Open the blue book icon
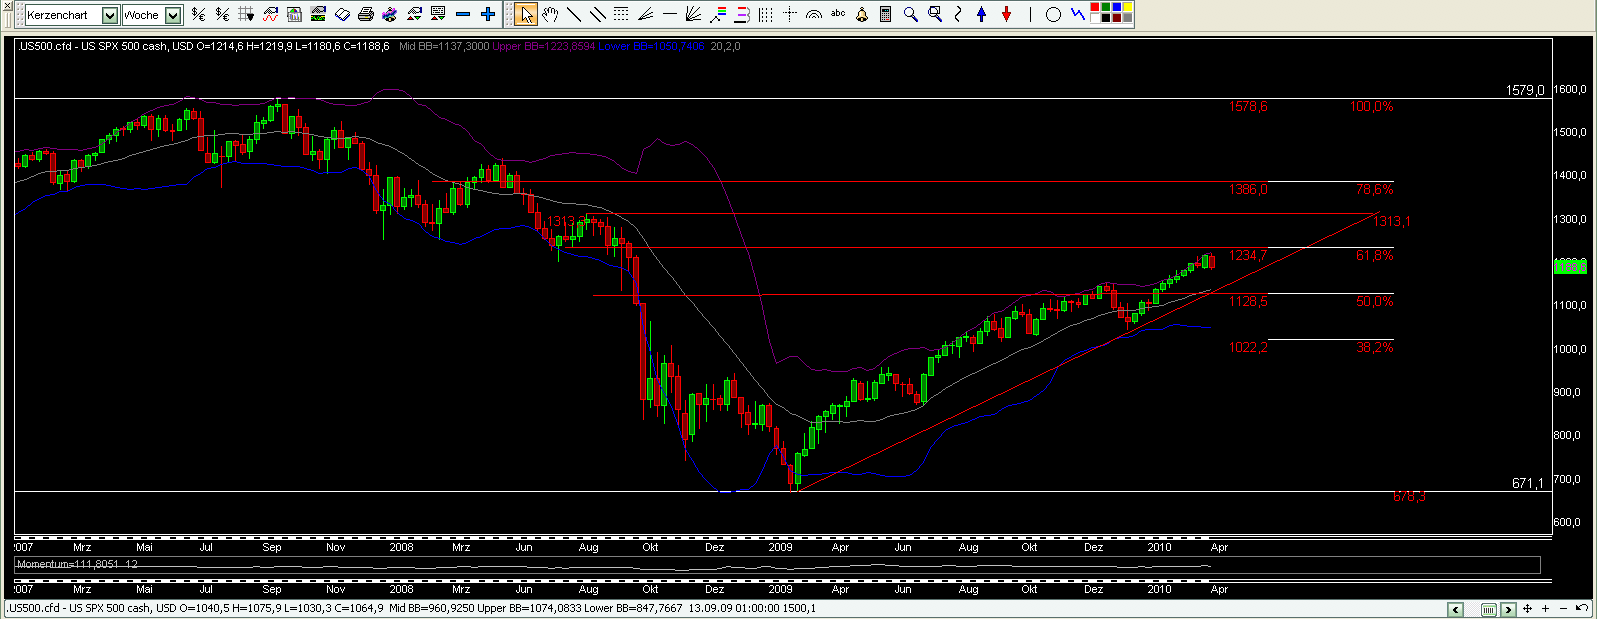Screen dimensions: 1597x619 342,14
